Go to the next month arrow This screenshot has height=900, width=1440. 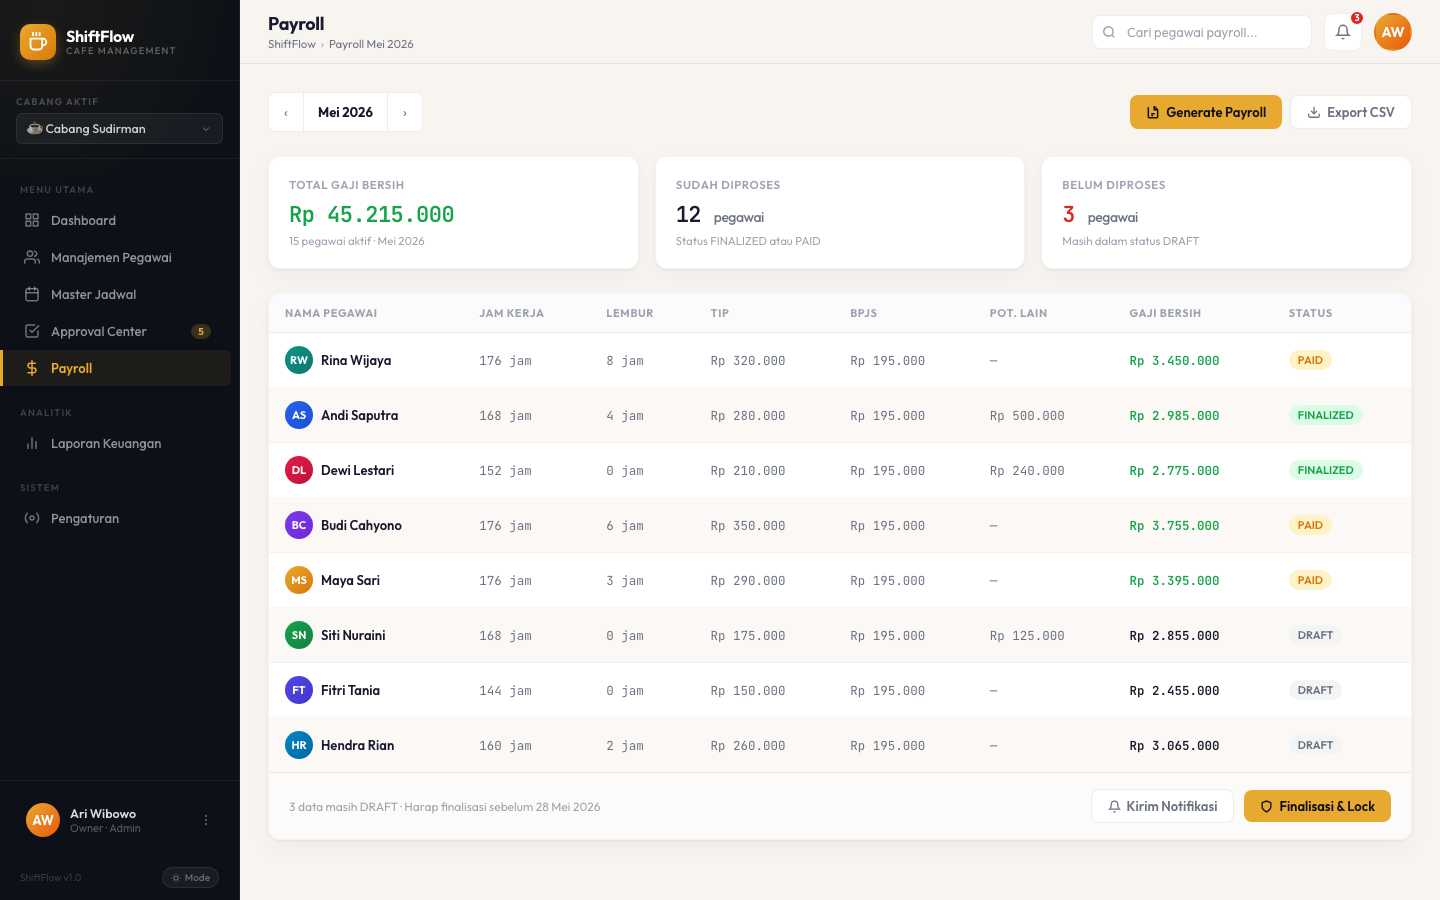click(x=405, y=112)
